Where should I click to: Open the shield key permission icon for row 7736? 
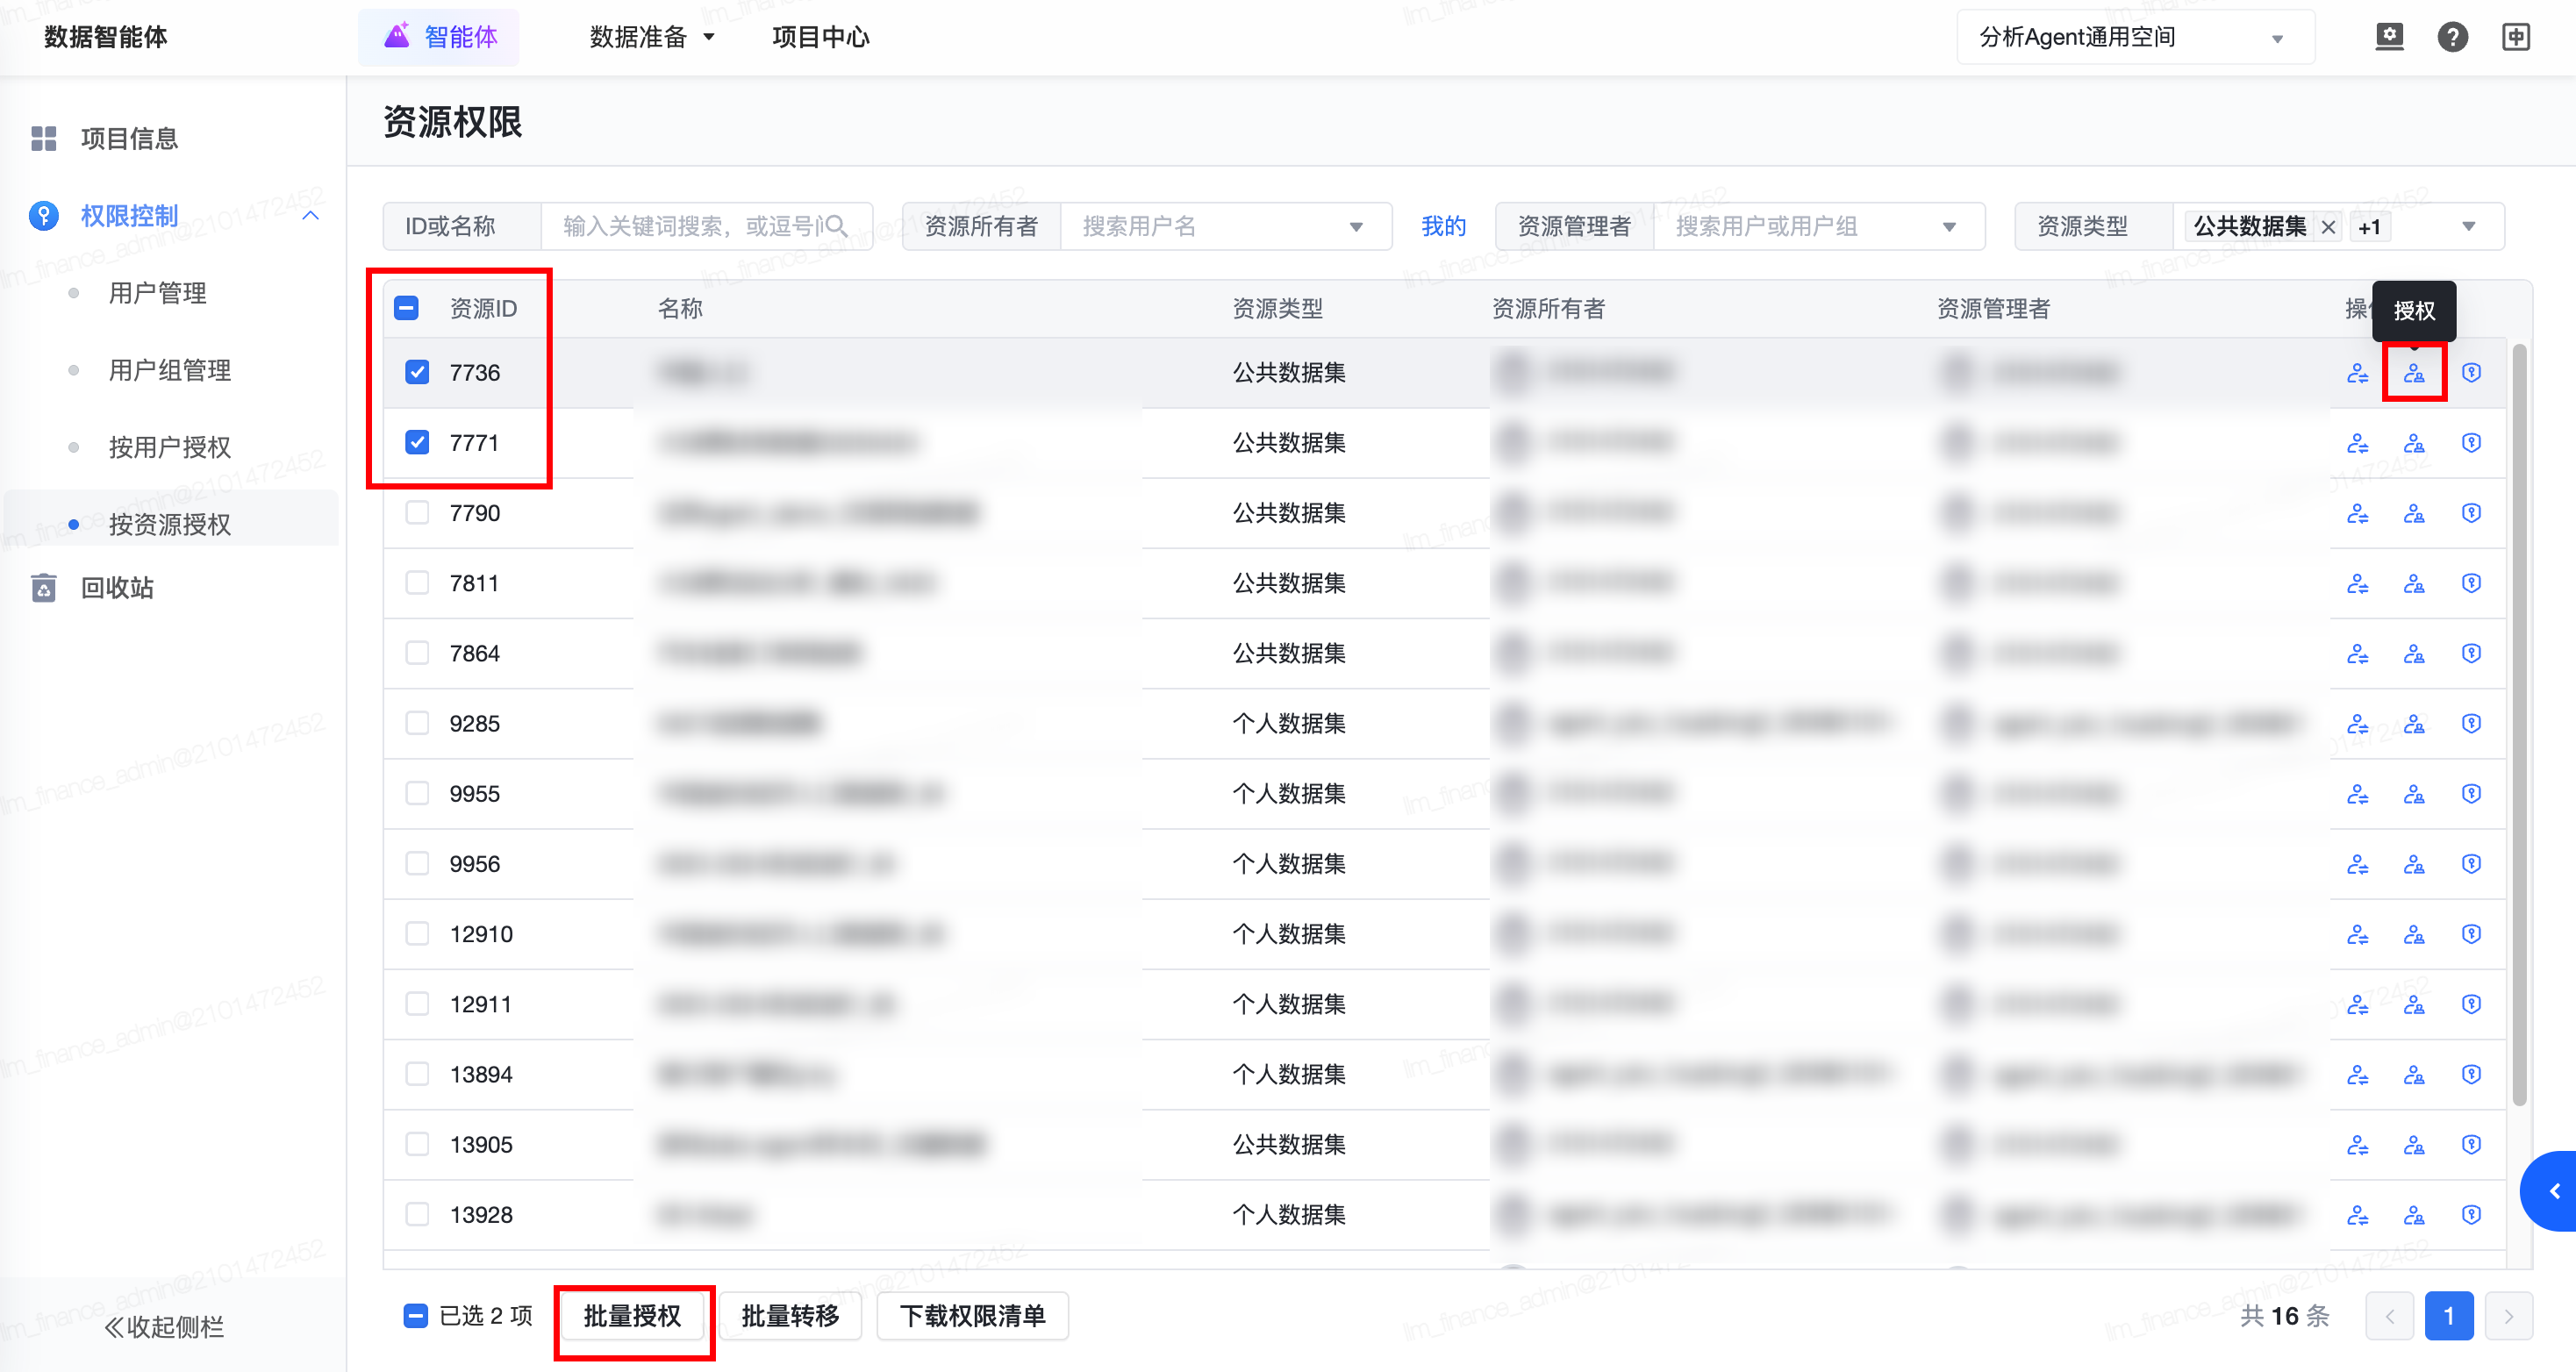2471,373
